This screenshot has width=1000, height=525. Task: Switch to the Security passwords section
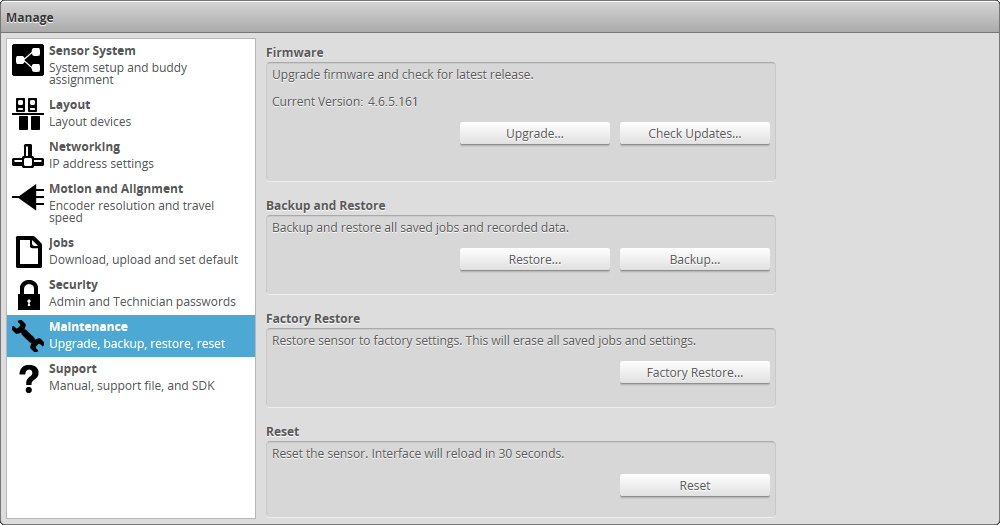coord(131,293)
